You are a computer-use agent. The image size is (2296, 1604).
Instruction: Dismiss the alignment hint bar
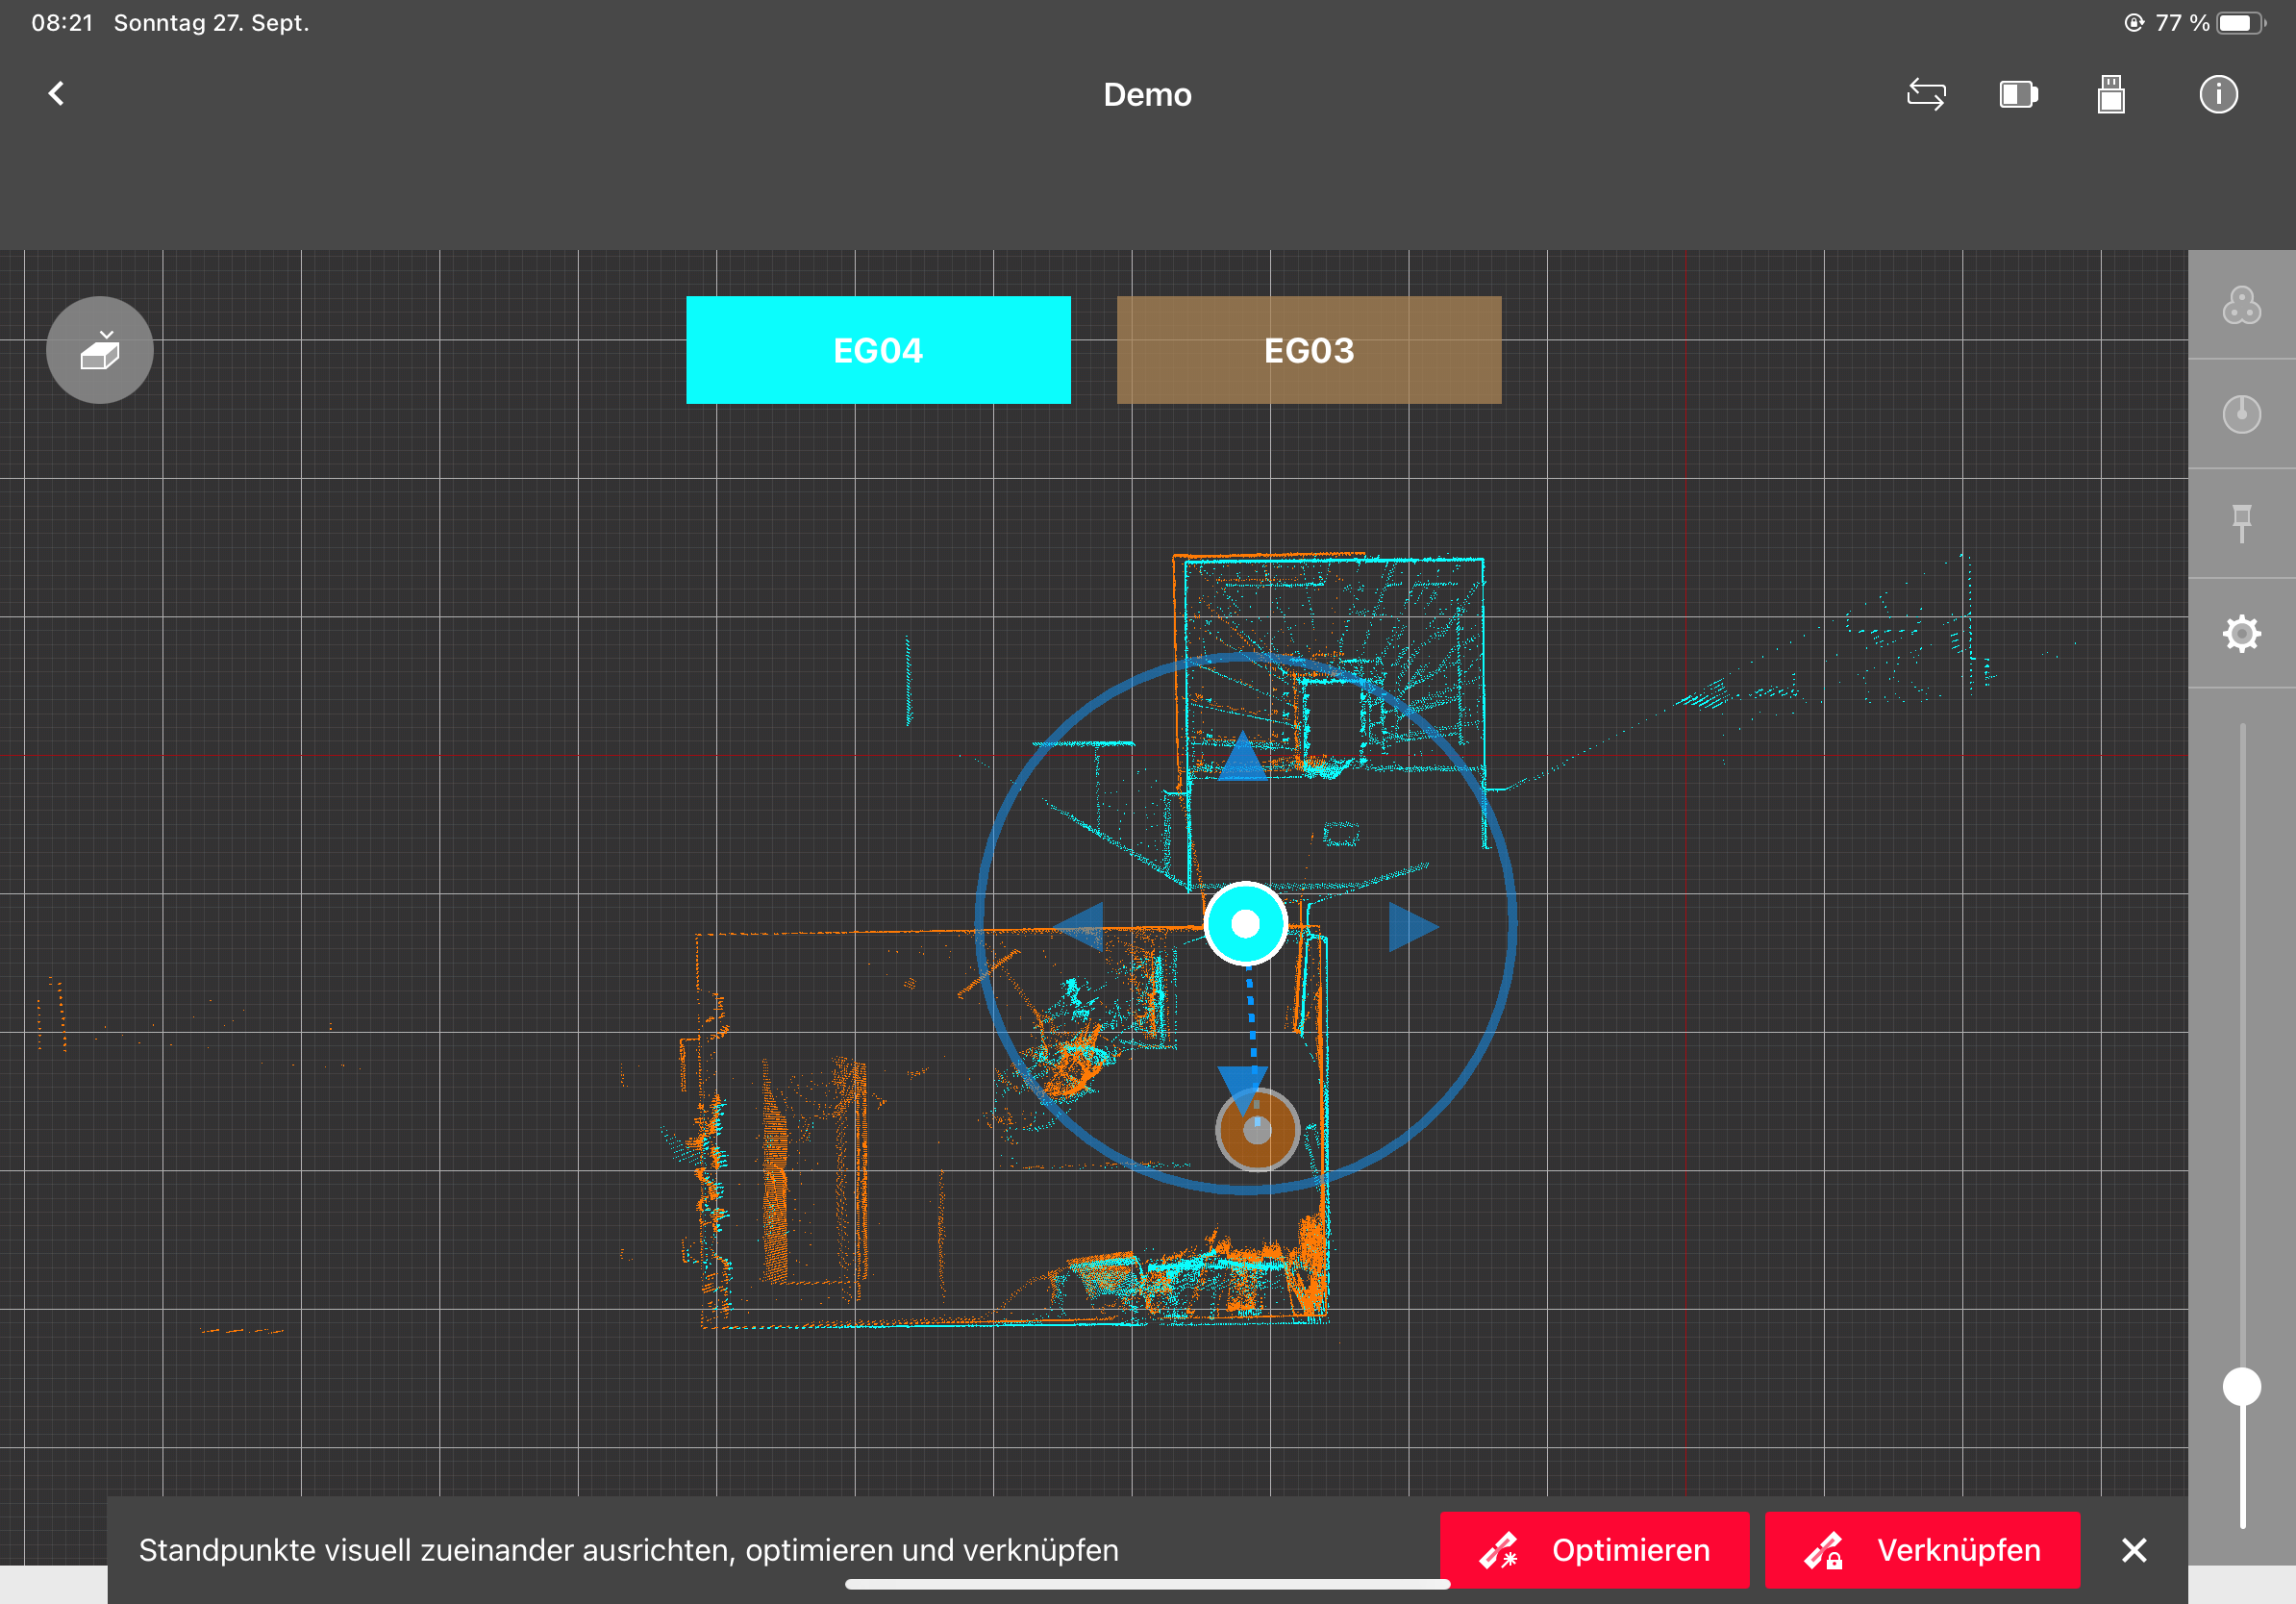(2134, 1550)
